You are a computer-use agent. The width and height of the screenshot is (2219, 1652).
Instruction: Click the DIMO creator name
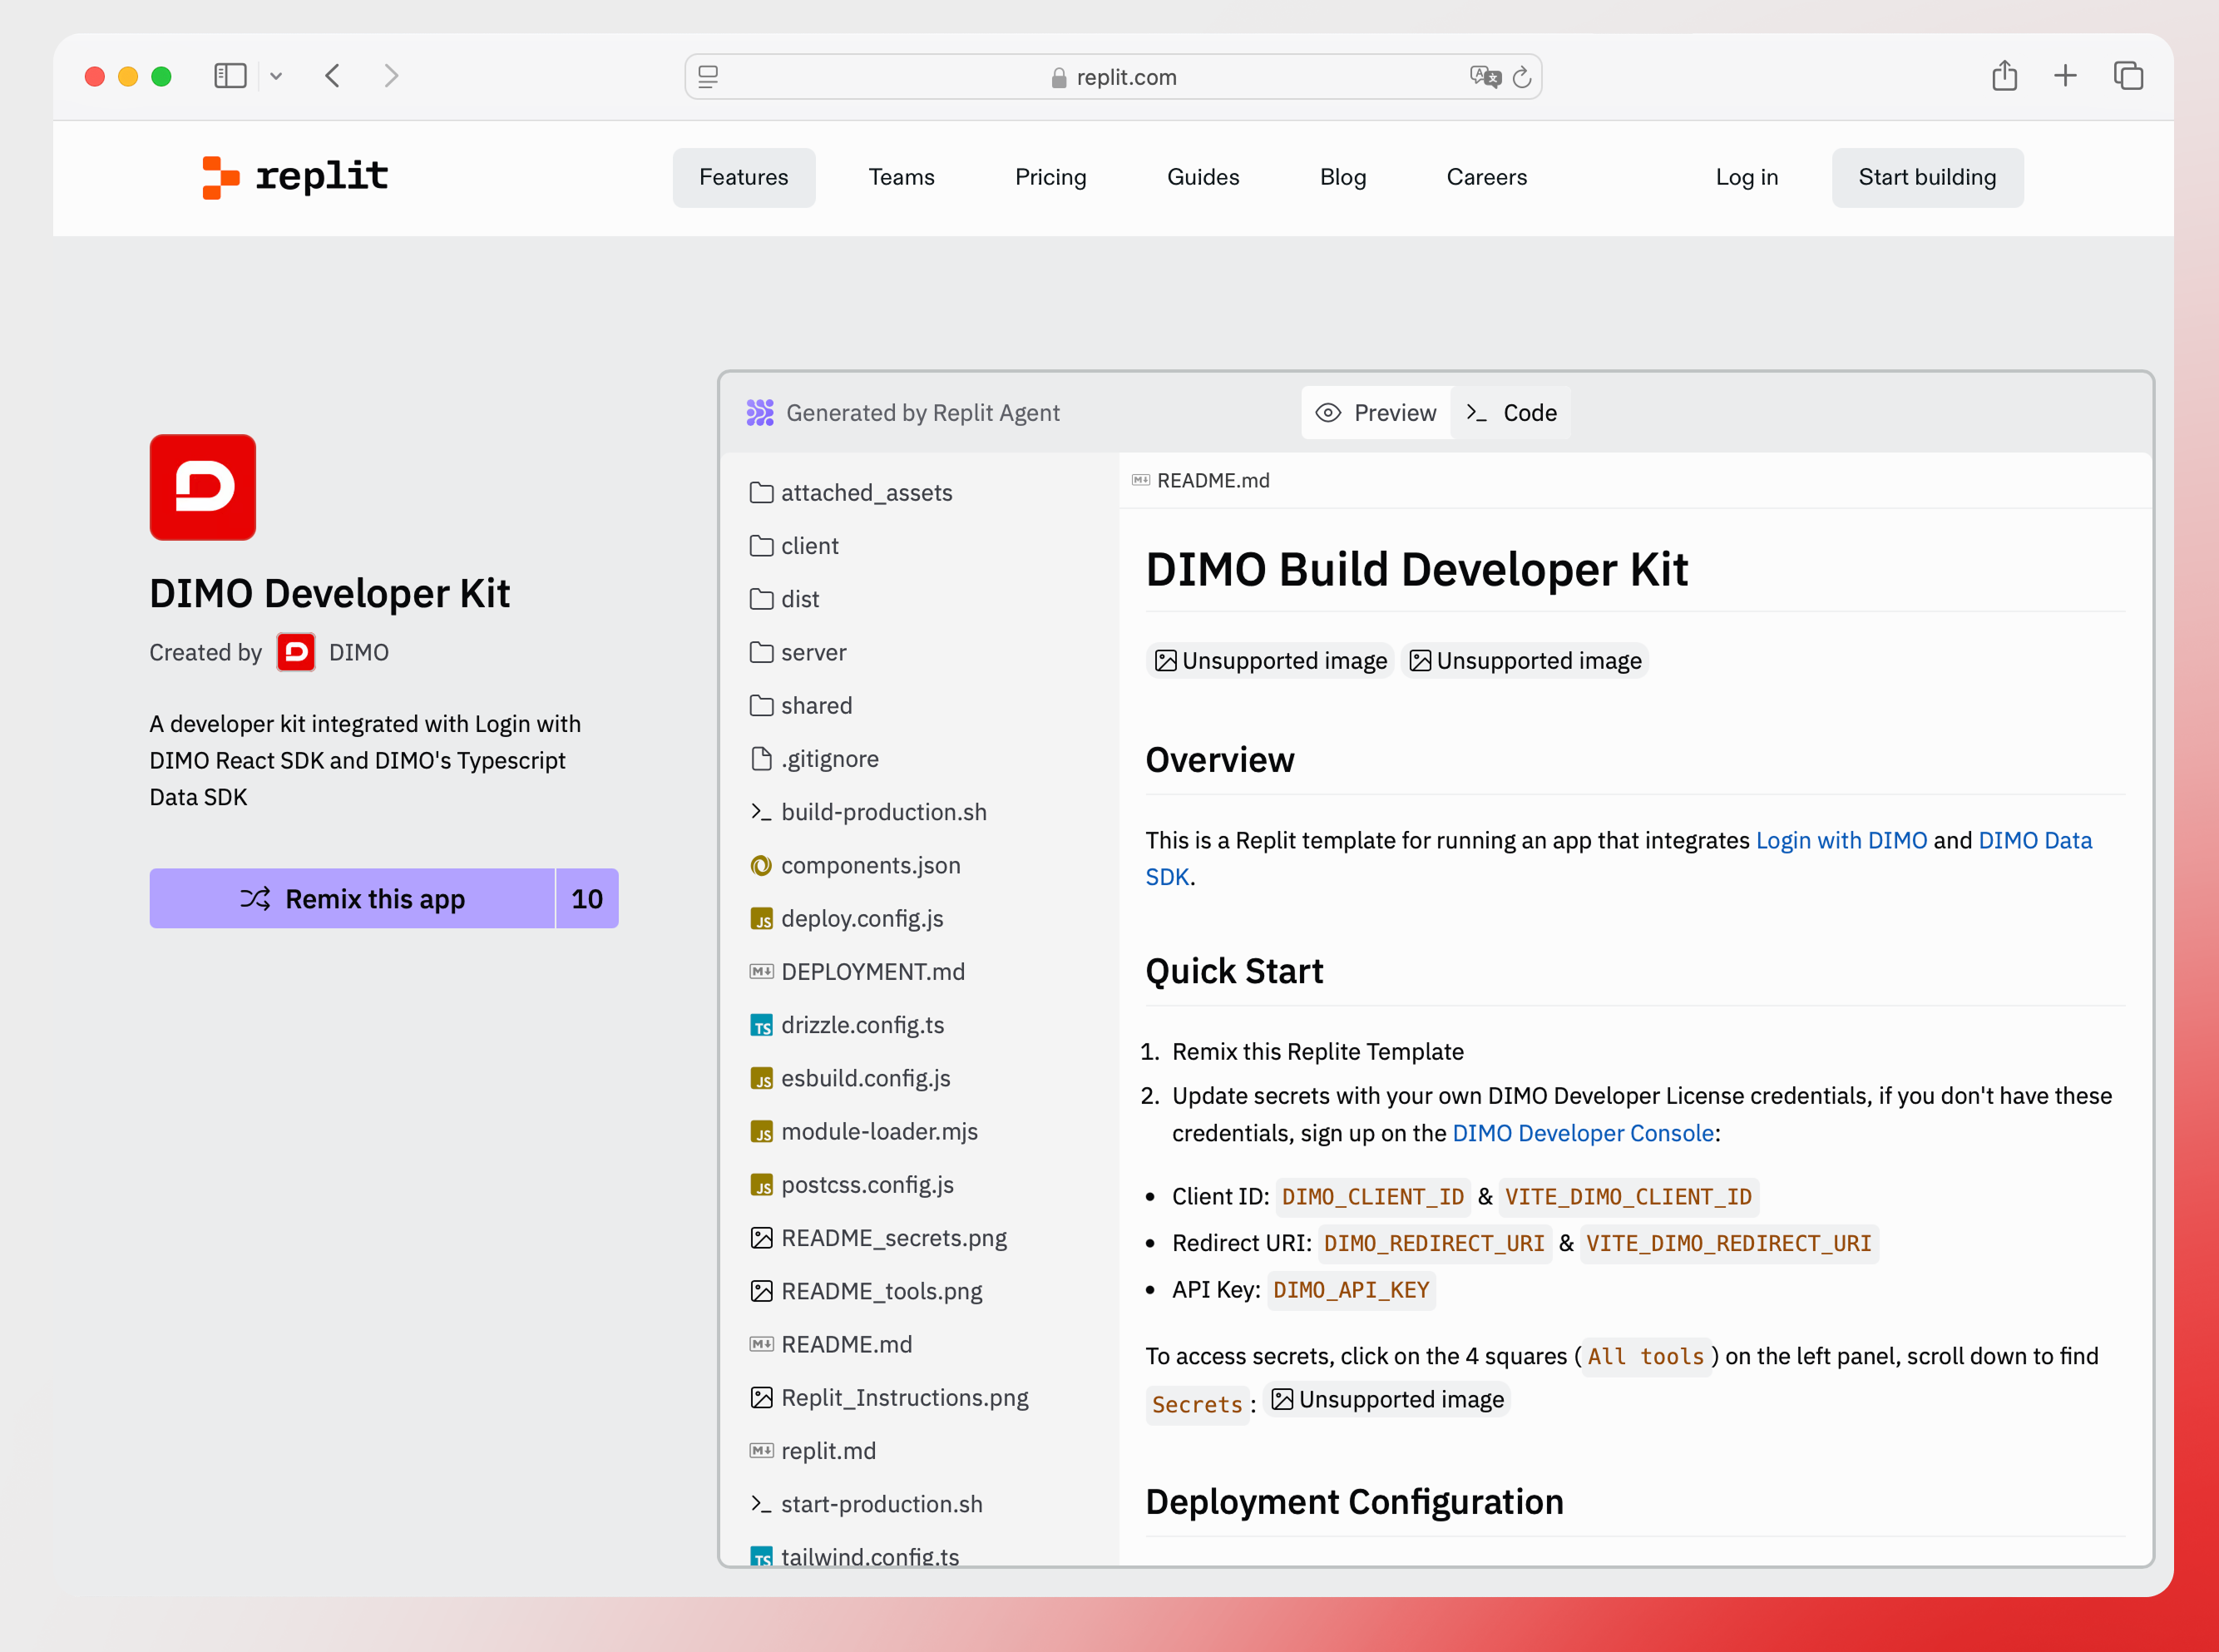coord(359,652)
